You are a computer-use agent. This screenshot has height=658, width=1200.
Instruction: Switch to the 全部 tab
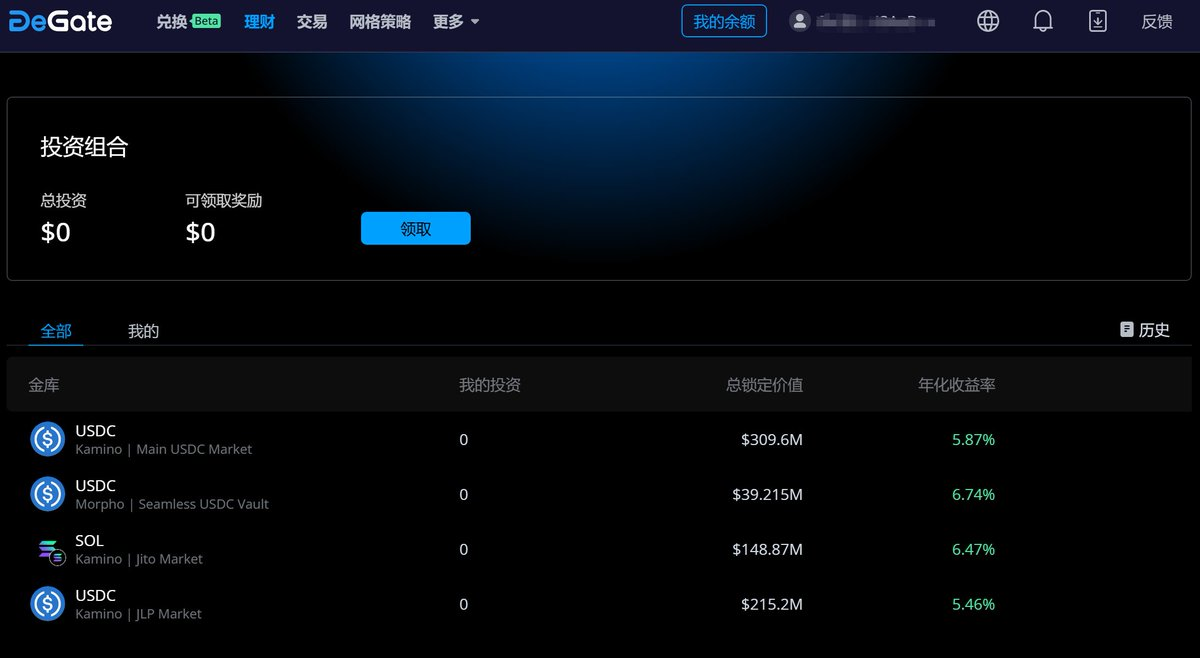click(x=56, y=331)
